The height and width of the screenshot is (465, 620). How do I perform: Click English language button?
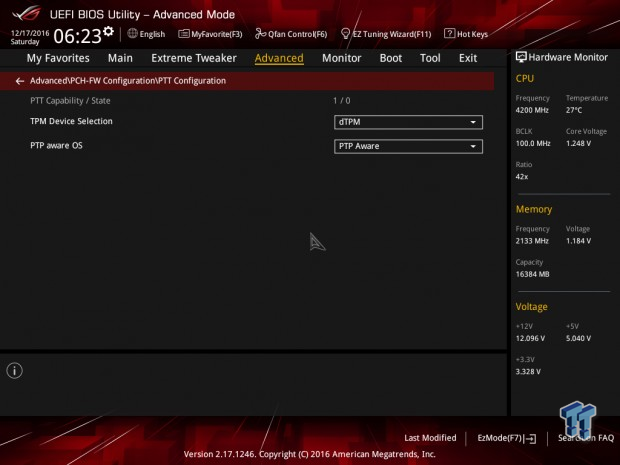point(152,34)
